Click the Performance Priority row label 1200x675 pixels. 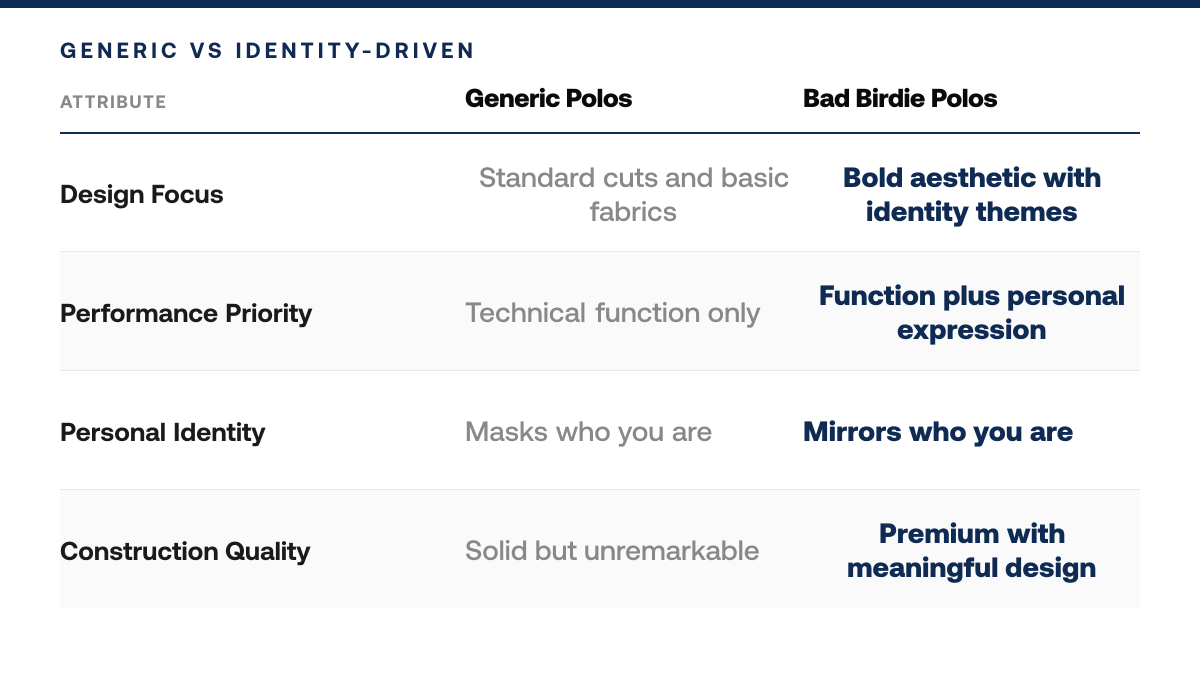click(186, 313)
